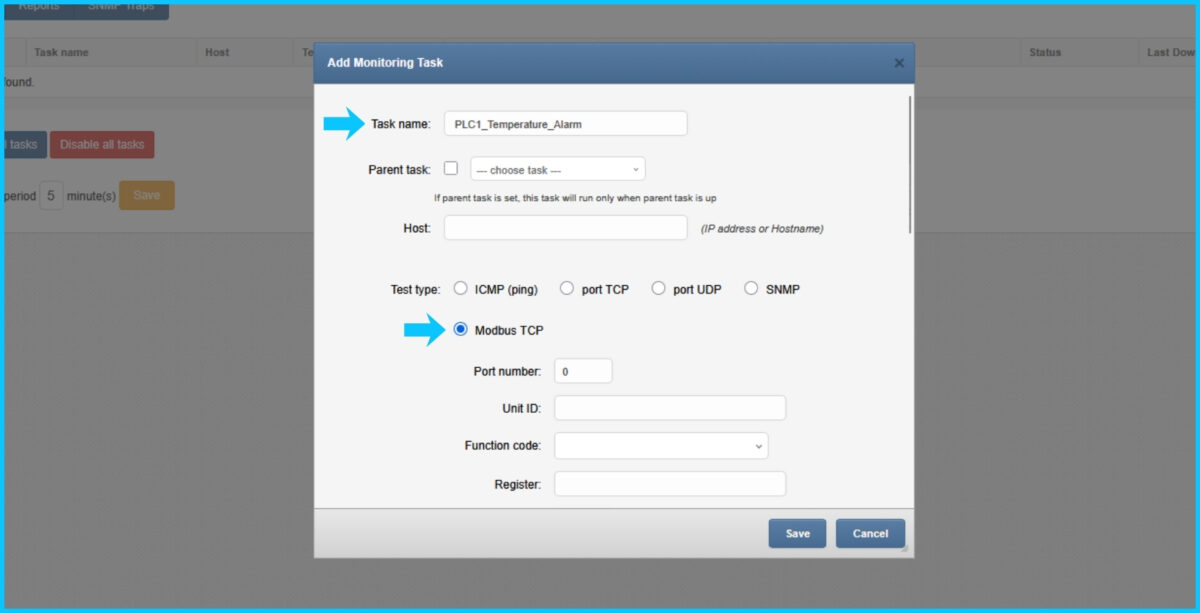
Task: Click the Register input field
Action: 669,484
